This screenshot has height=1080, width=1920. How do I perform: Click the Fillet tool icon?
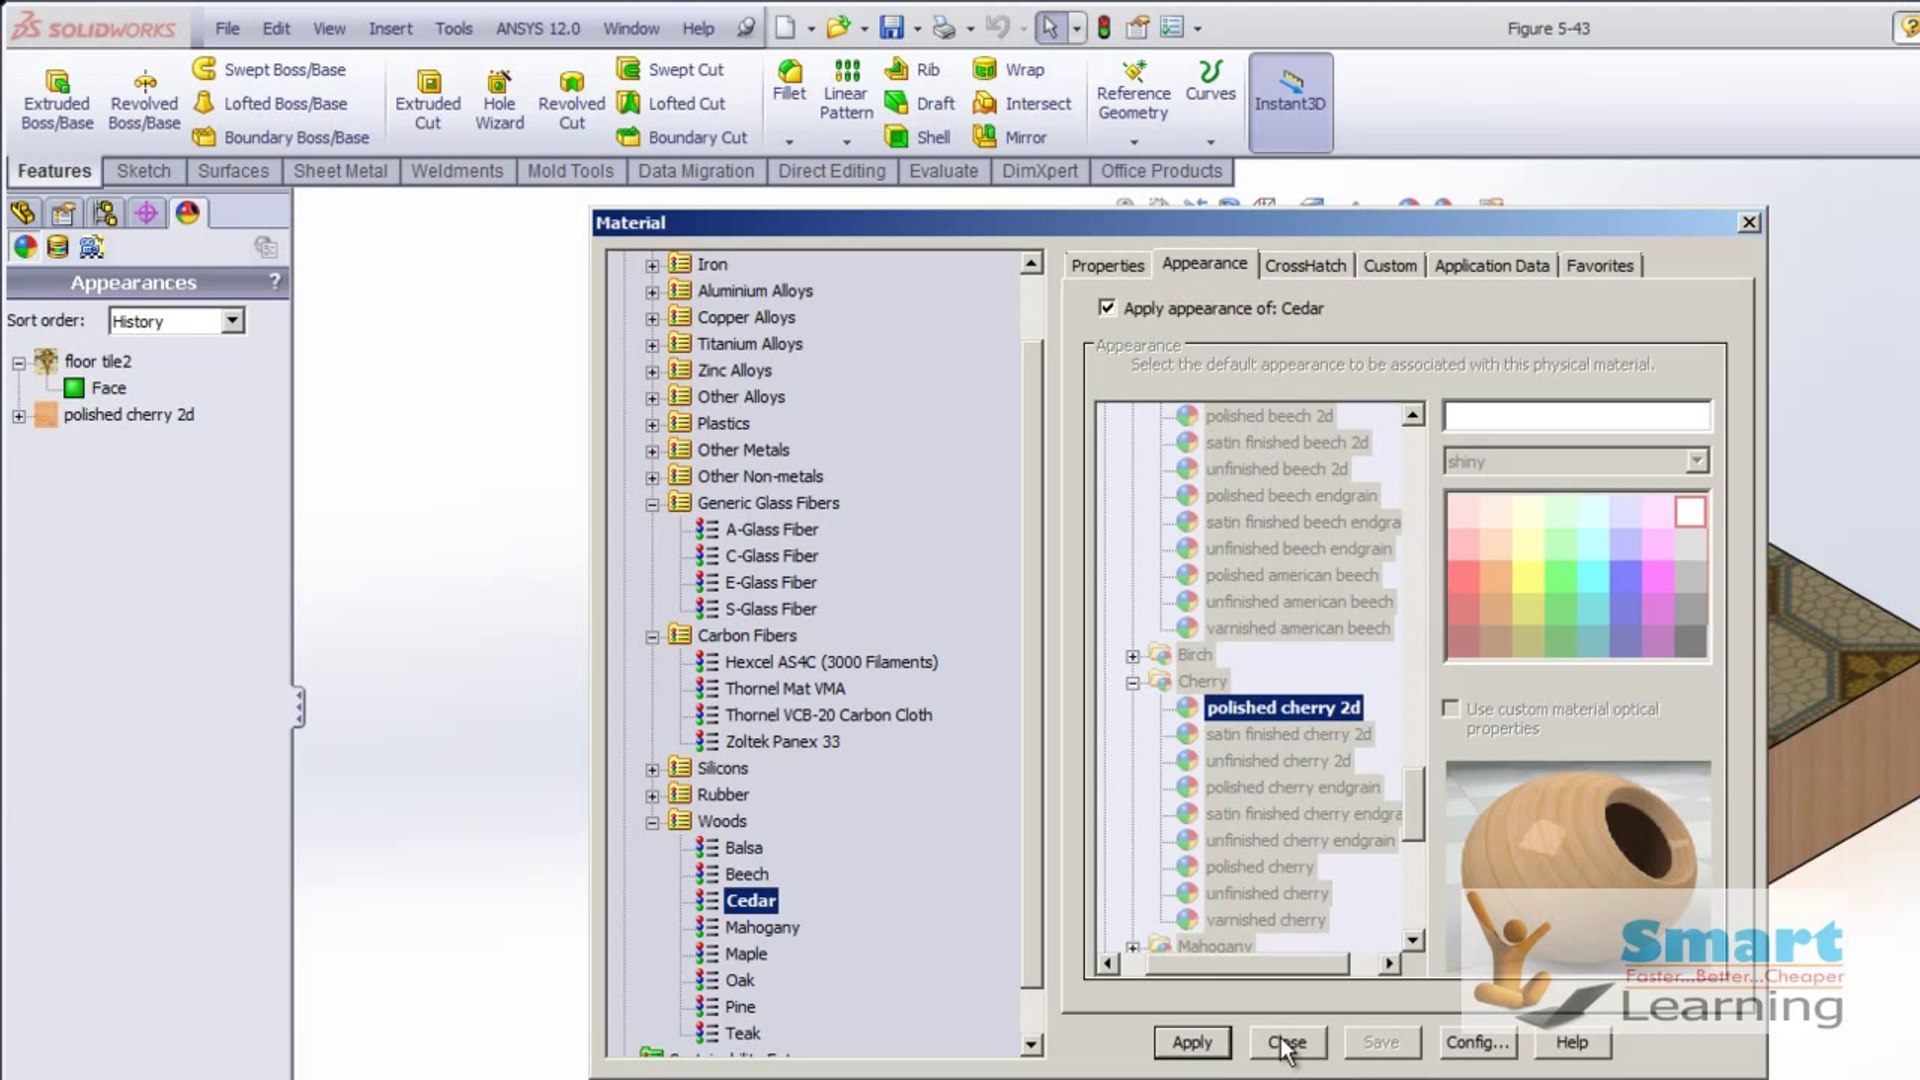coord(789,72)
